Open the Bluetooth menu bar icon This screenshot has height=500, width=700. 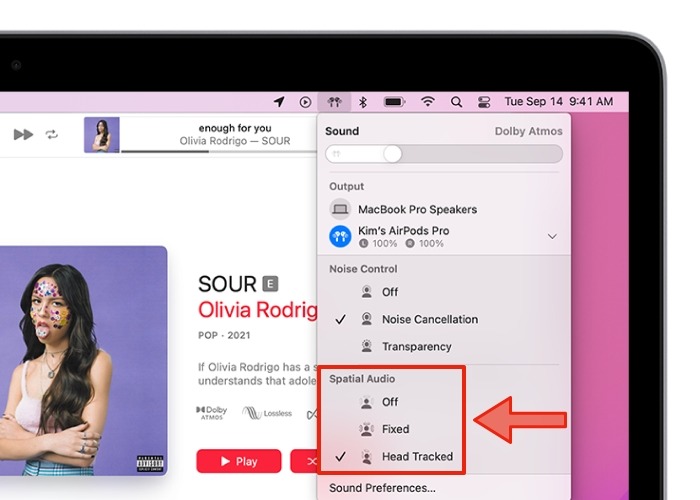click(363, 102)
